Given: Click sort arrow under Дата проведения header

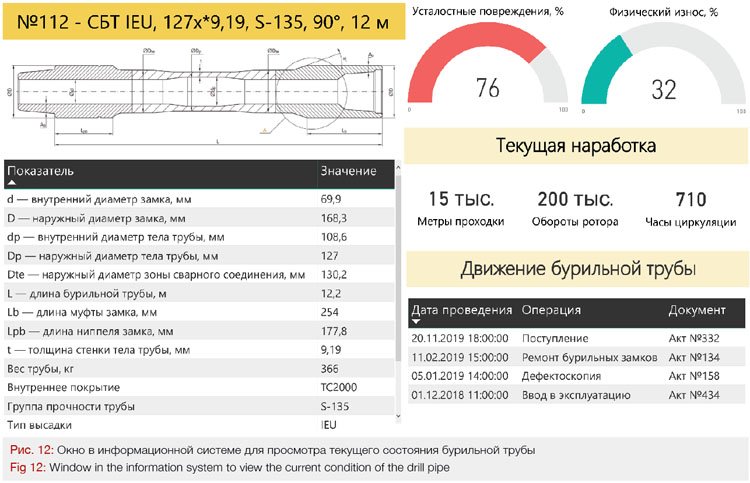Looking at the screenshot, I should [x=416, y=322].
